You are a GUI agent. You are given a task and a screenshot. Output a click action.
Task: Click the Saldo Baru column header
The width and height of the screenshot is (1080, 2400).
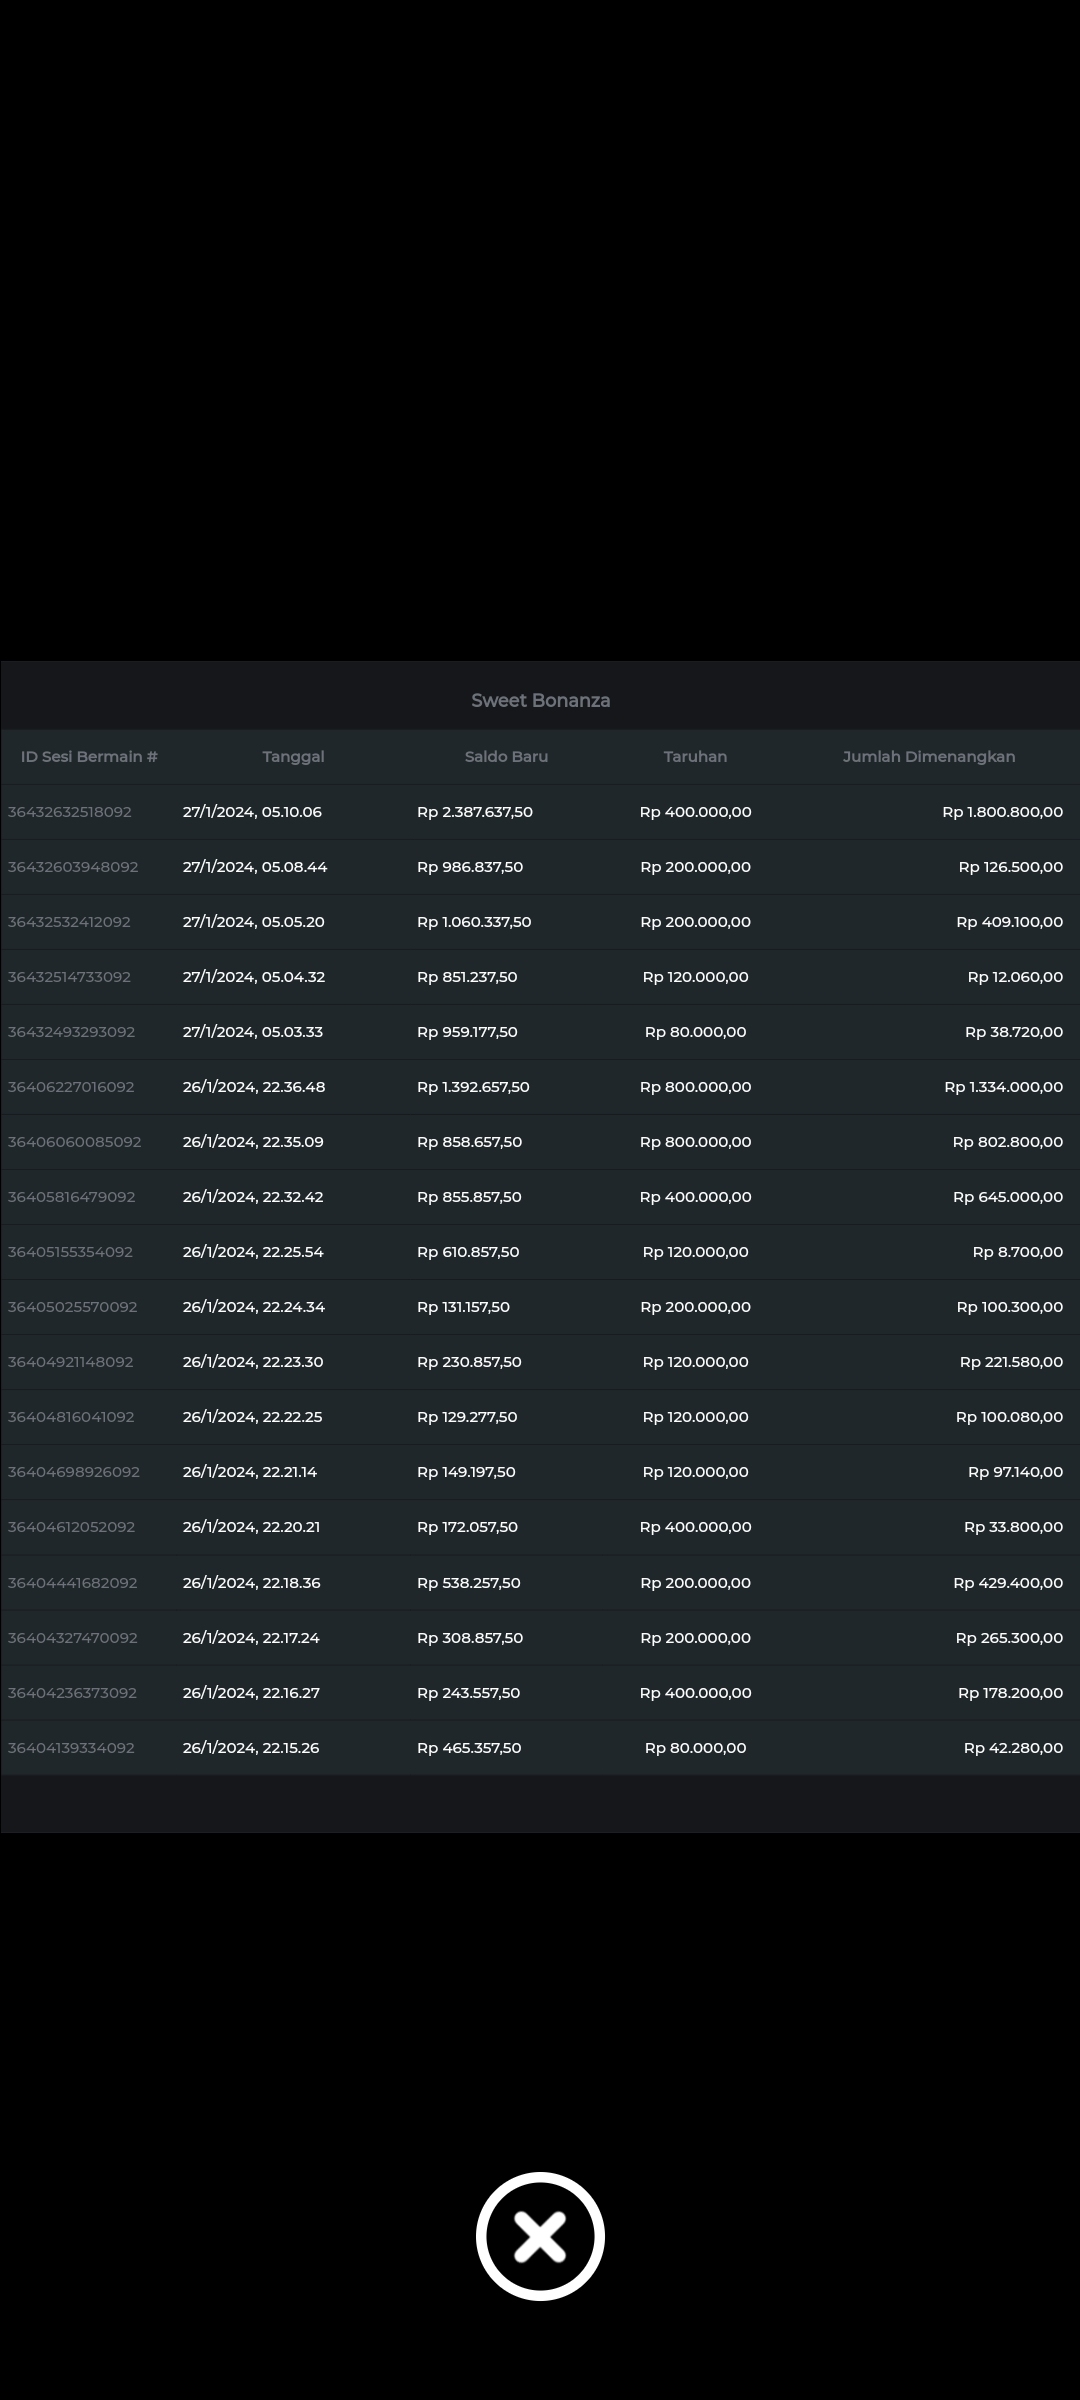click(x=506, y=757)
